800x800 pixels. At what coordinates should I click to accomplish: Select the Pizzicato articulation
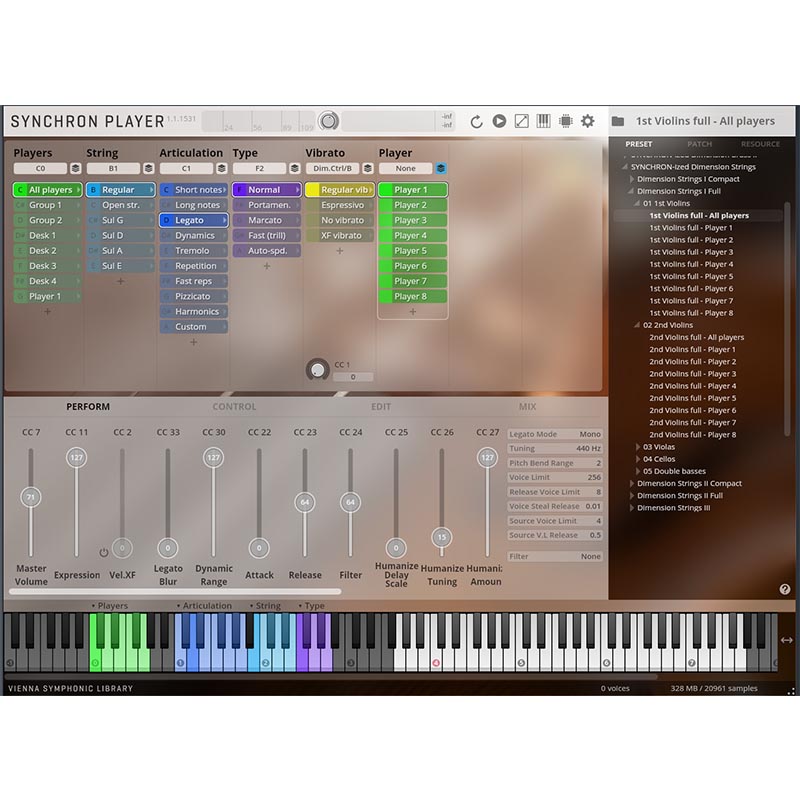click(193, 296)
